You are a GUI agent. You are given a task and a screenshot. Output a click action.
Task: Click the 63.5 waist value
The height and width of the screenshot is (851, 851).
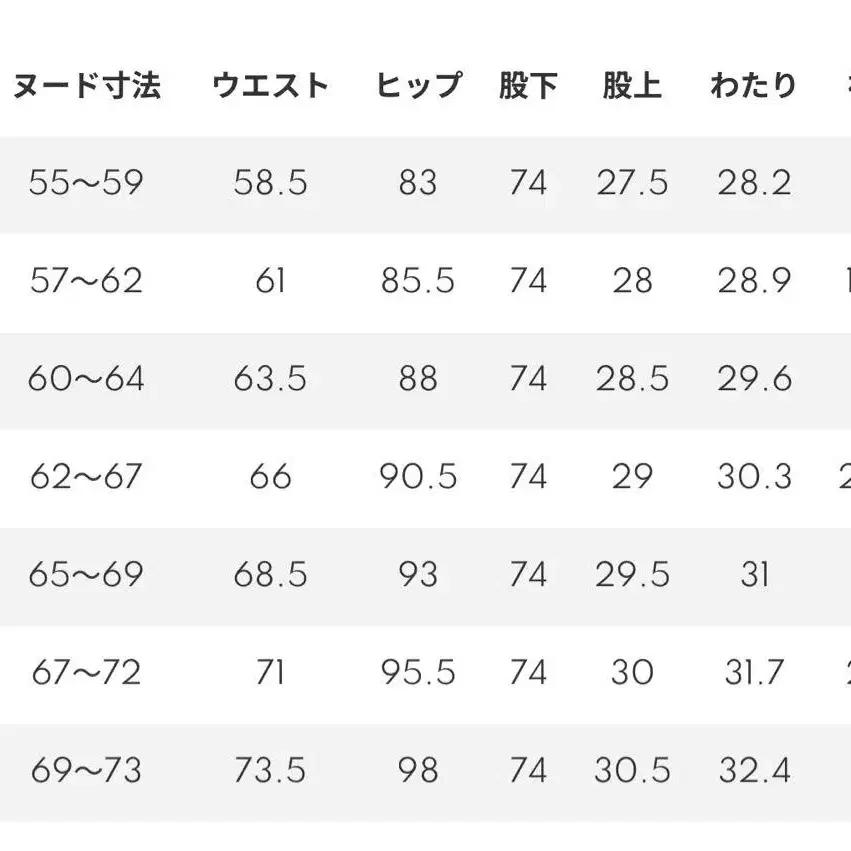270,379
